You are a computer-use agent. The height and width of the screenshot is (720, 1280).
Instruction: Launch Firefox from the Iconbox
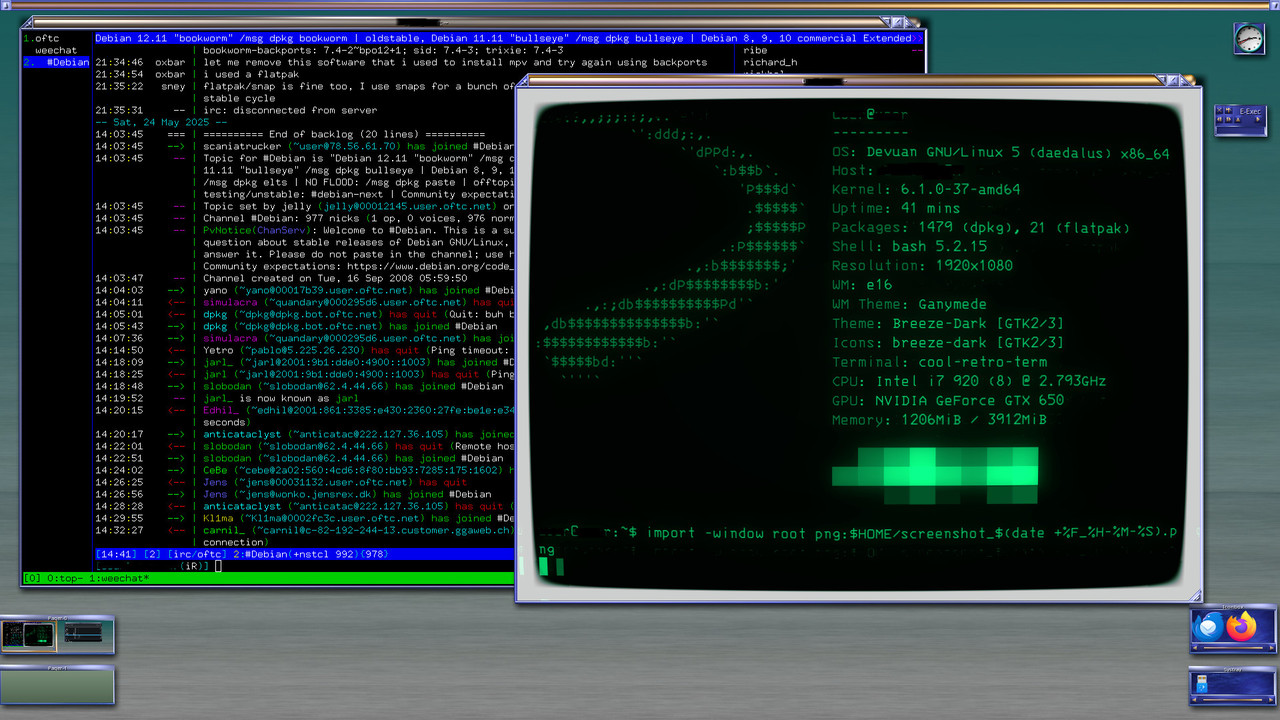1241,627
